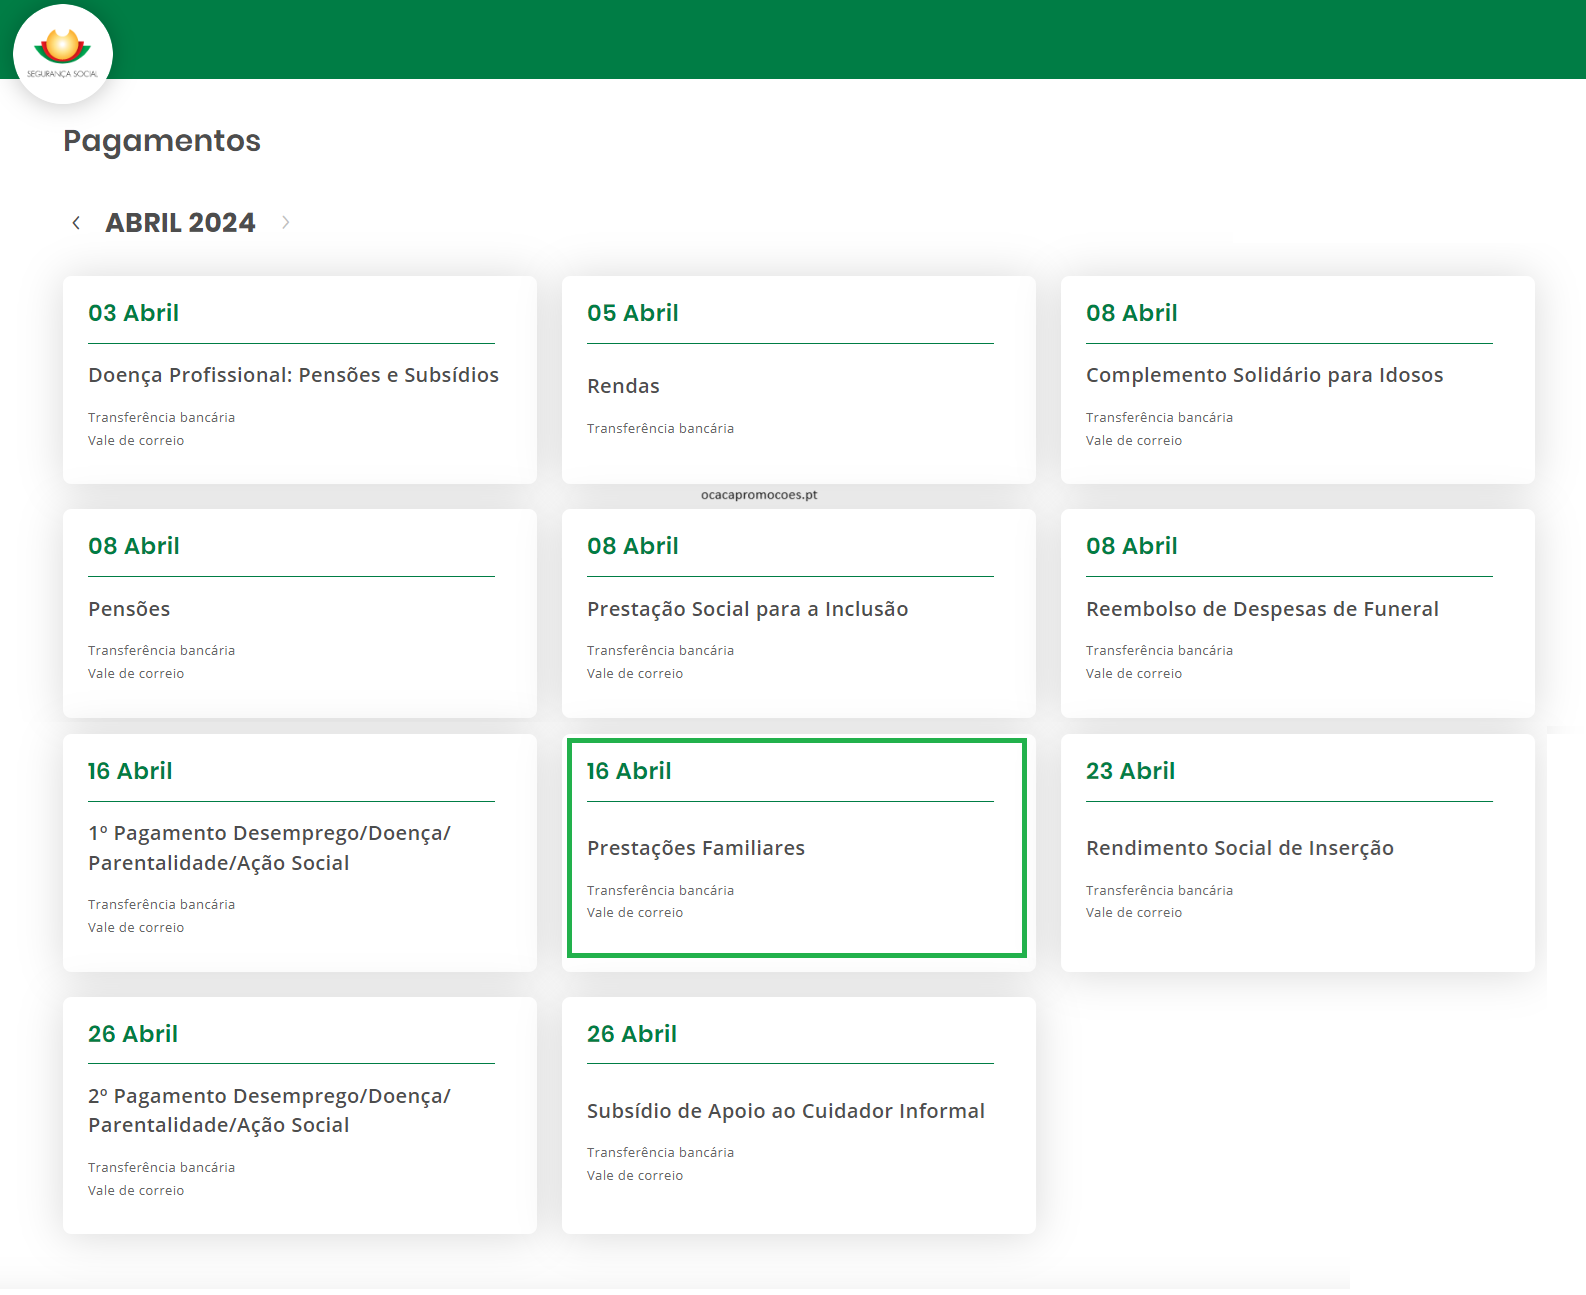Viewport: 1586px width, 1295px height.
Task: Click Vale de correio under Complemento Solidário
Action: [1134, 440]
